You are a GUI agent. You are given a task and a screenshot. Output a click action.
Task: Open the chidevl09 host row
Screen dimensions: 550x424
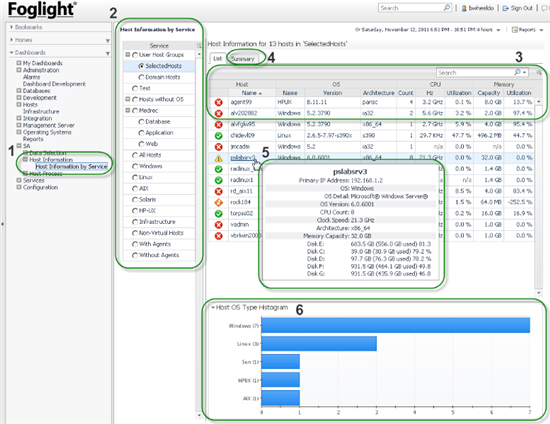click(371, 135)
